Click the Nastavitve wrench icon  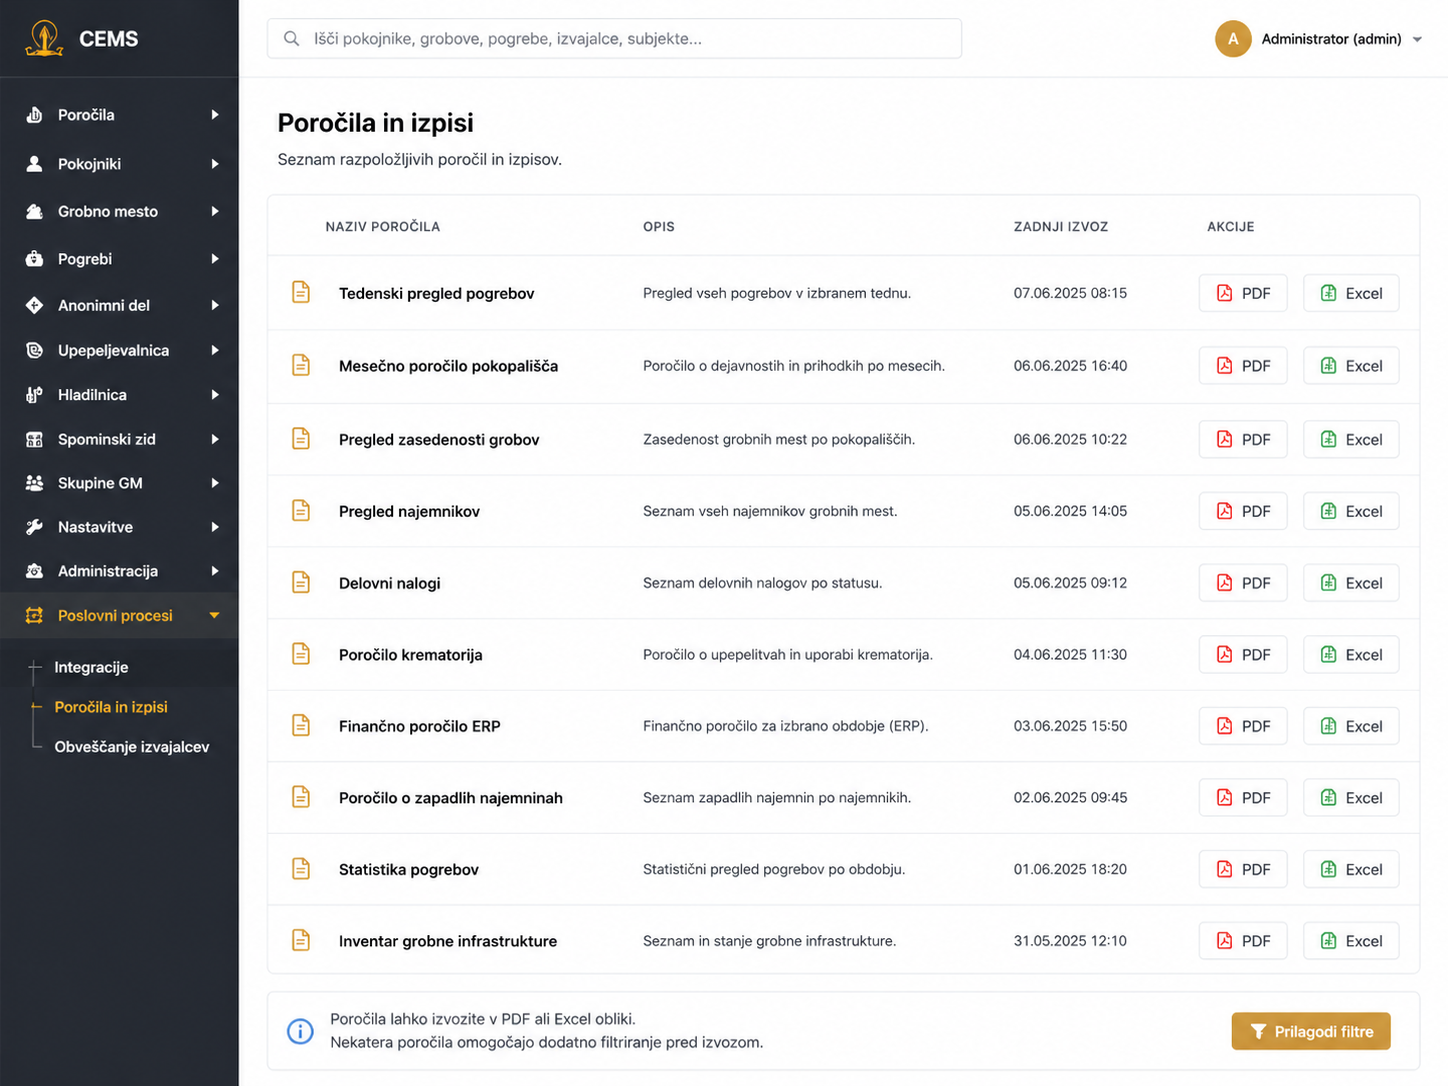click(34, 527)
